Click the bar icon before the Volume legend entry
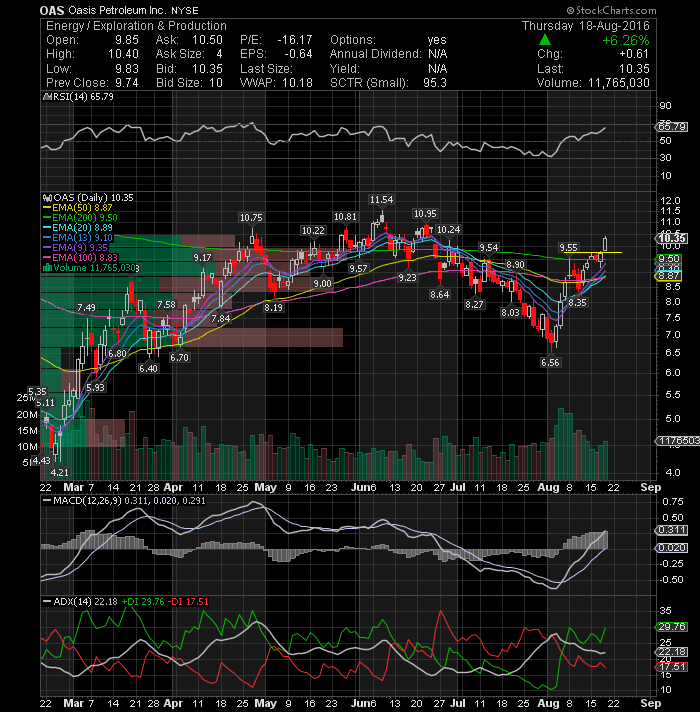700x712 pixels. 47,267
